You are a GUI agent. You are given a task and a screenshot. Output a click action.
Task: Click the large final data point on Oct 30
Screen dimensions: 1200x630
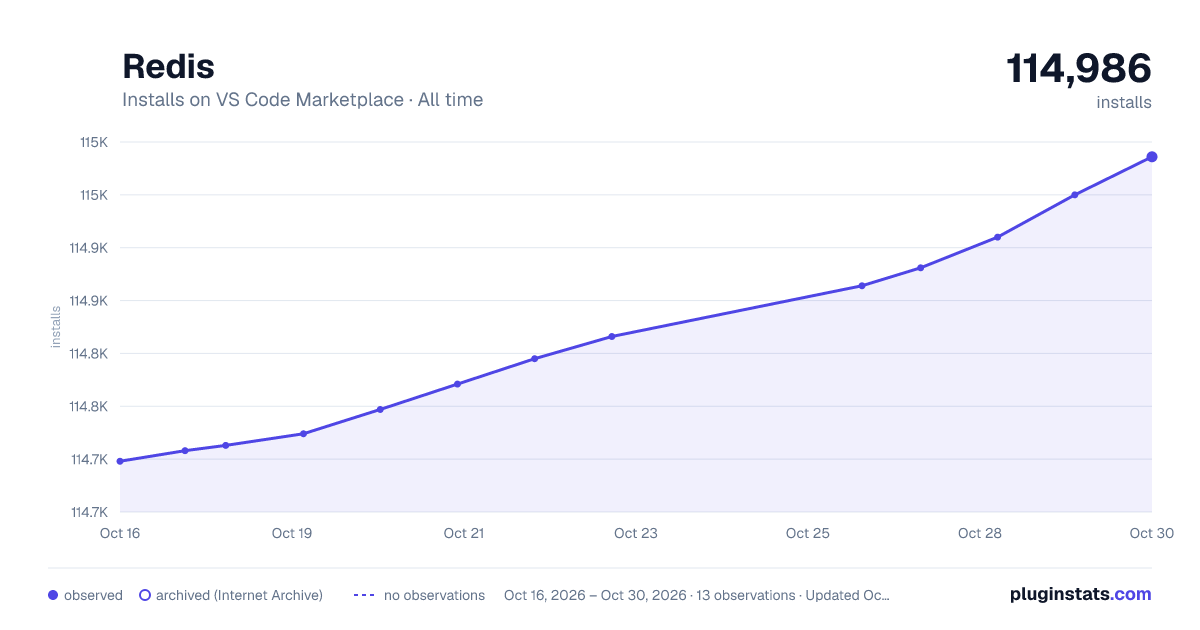pyautogui.click(x=1152, y=157)
